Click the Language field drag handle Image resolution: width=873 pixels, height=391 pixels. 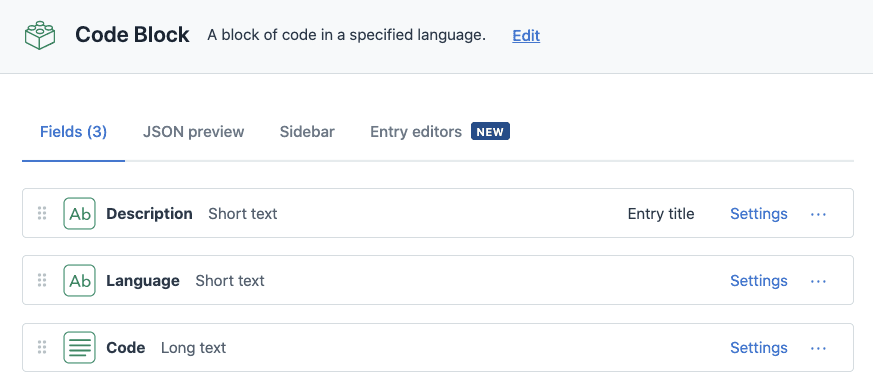[42, 280]
